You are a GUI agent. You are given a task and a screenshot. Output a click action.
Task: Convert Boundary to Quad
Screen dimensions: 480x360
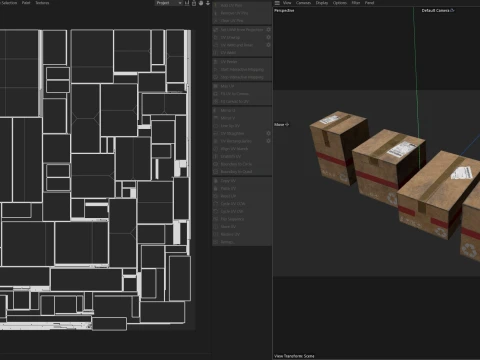tap(242, 172)
